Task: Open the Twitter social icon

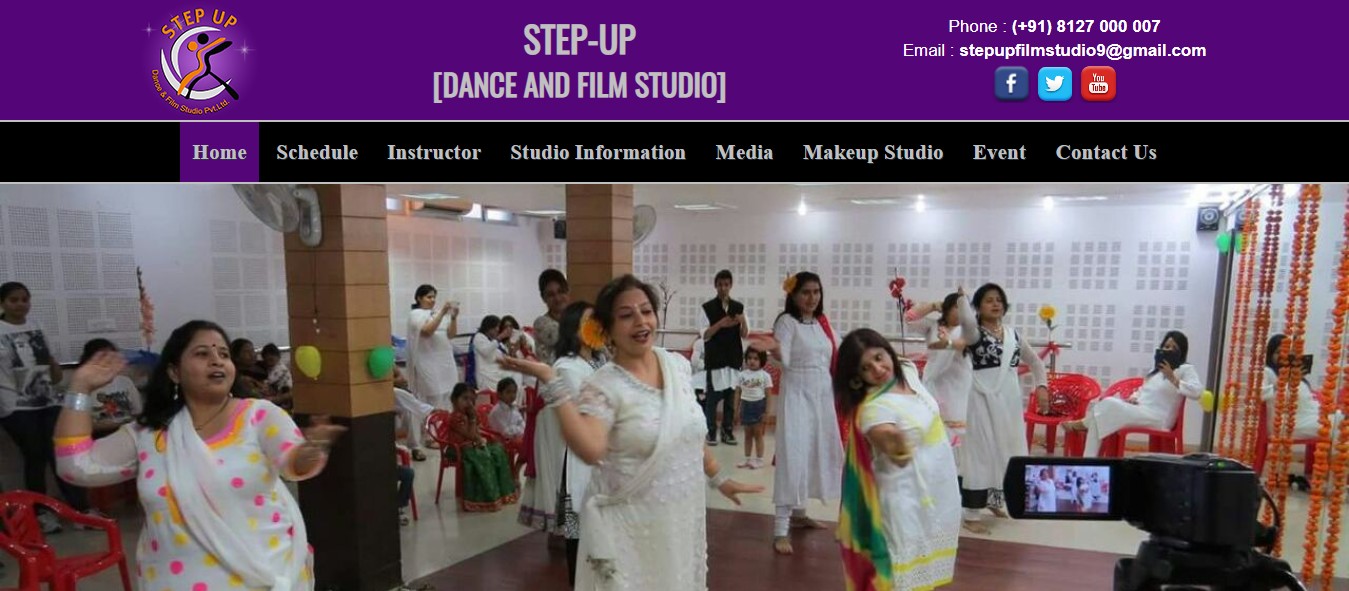Action: 1055,84
